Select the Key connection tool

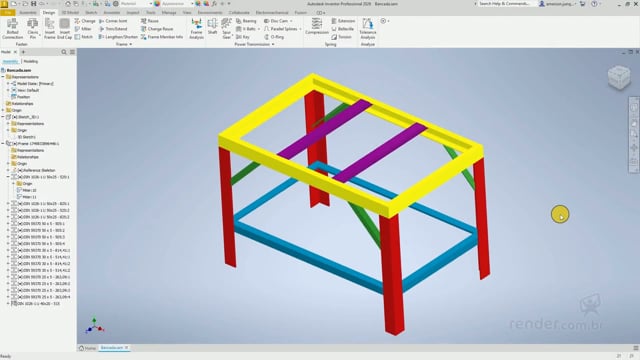point(243,37)
